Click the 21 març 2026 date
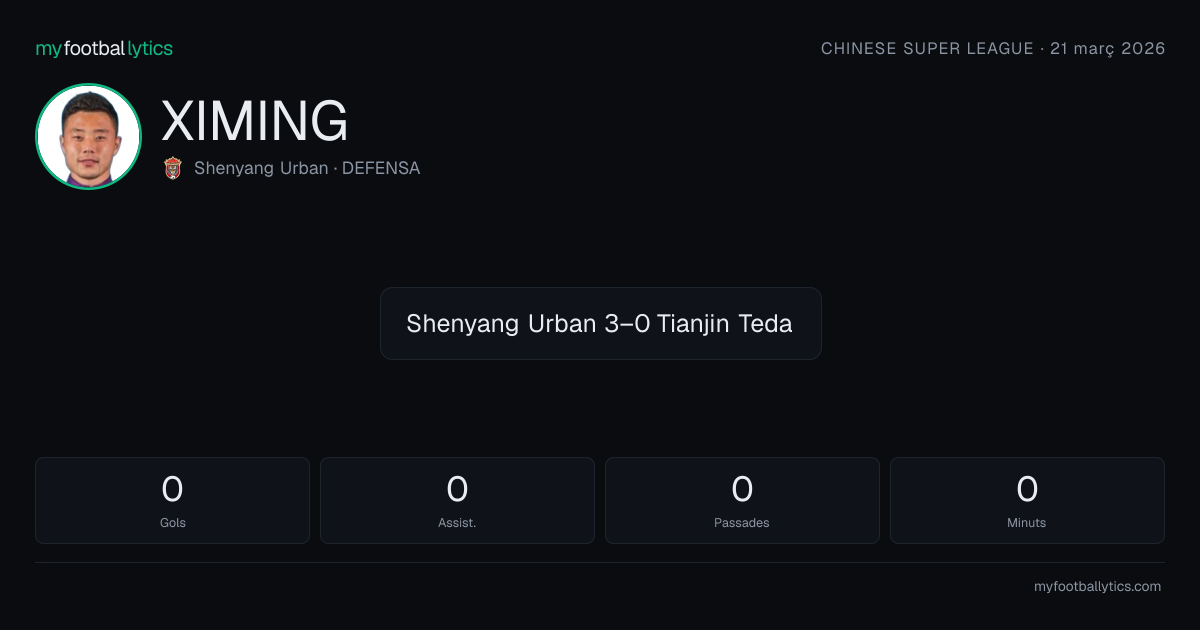Image resolution: width=1200 pixels, height=630 pixels. (1108, 48)
